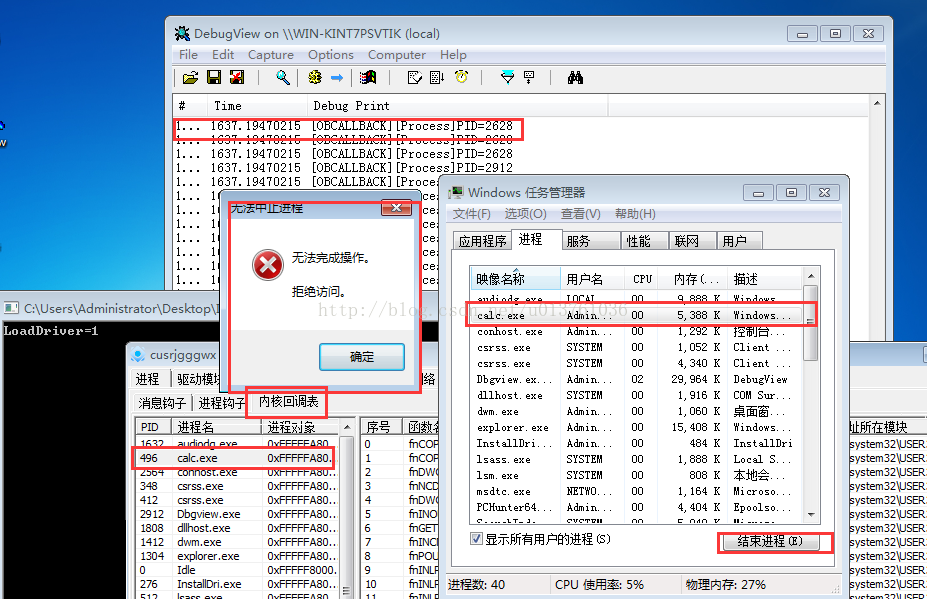
Task: Select the PID=2912 log line in DebugView
Action: (345, 168)
